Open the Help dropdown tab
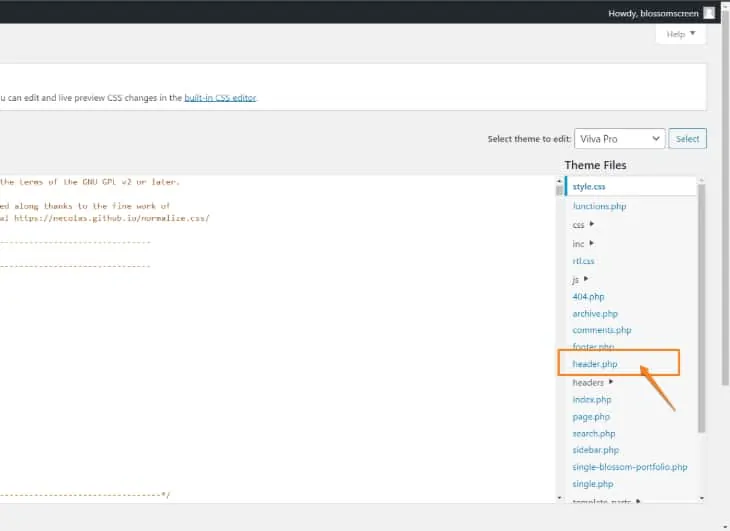This screenshot has height=531, width=730. tap(681, 34)
